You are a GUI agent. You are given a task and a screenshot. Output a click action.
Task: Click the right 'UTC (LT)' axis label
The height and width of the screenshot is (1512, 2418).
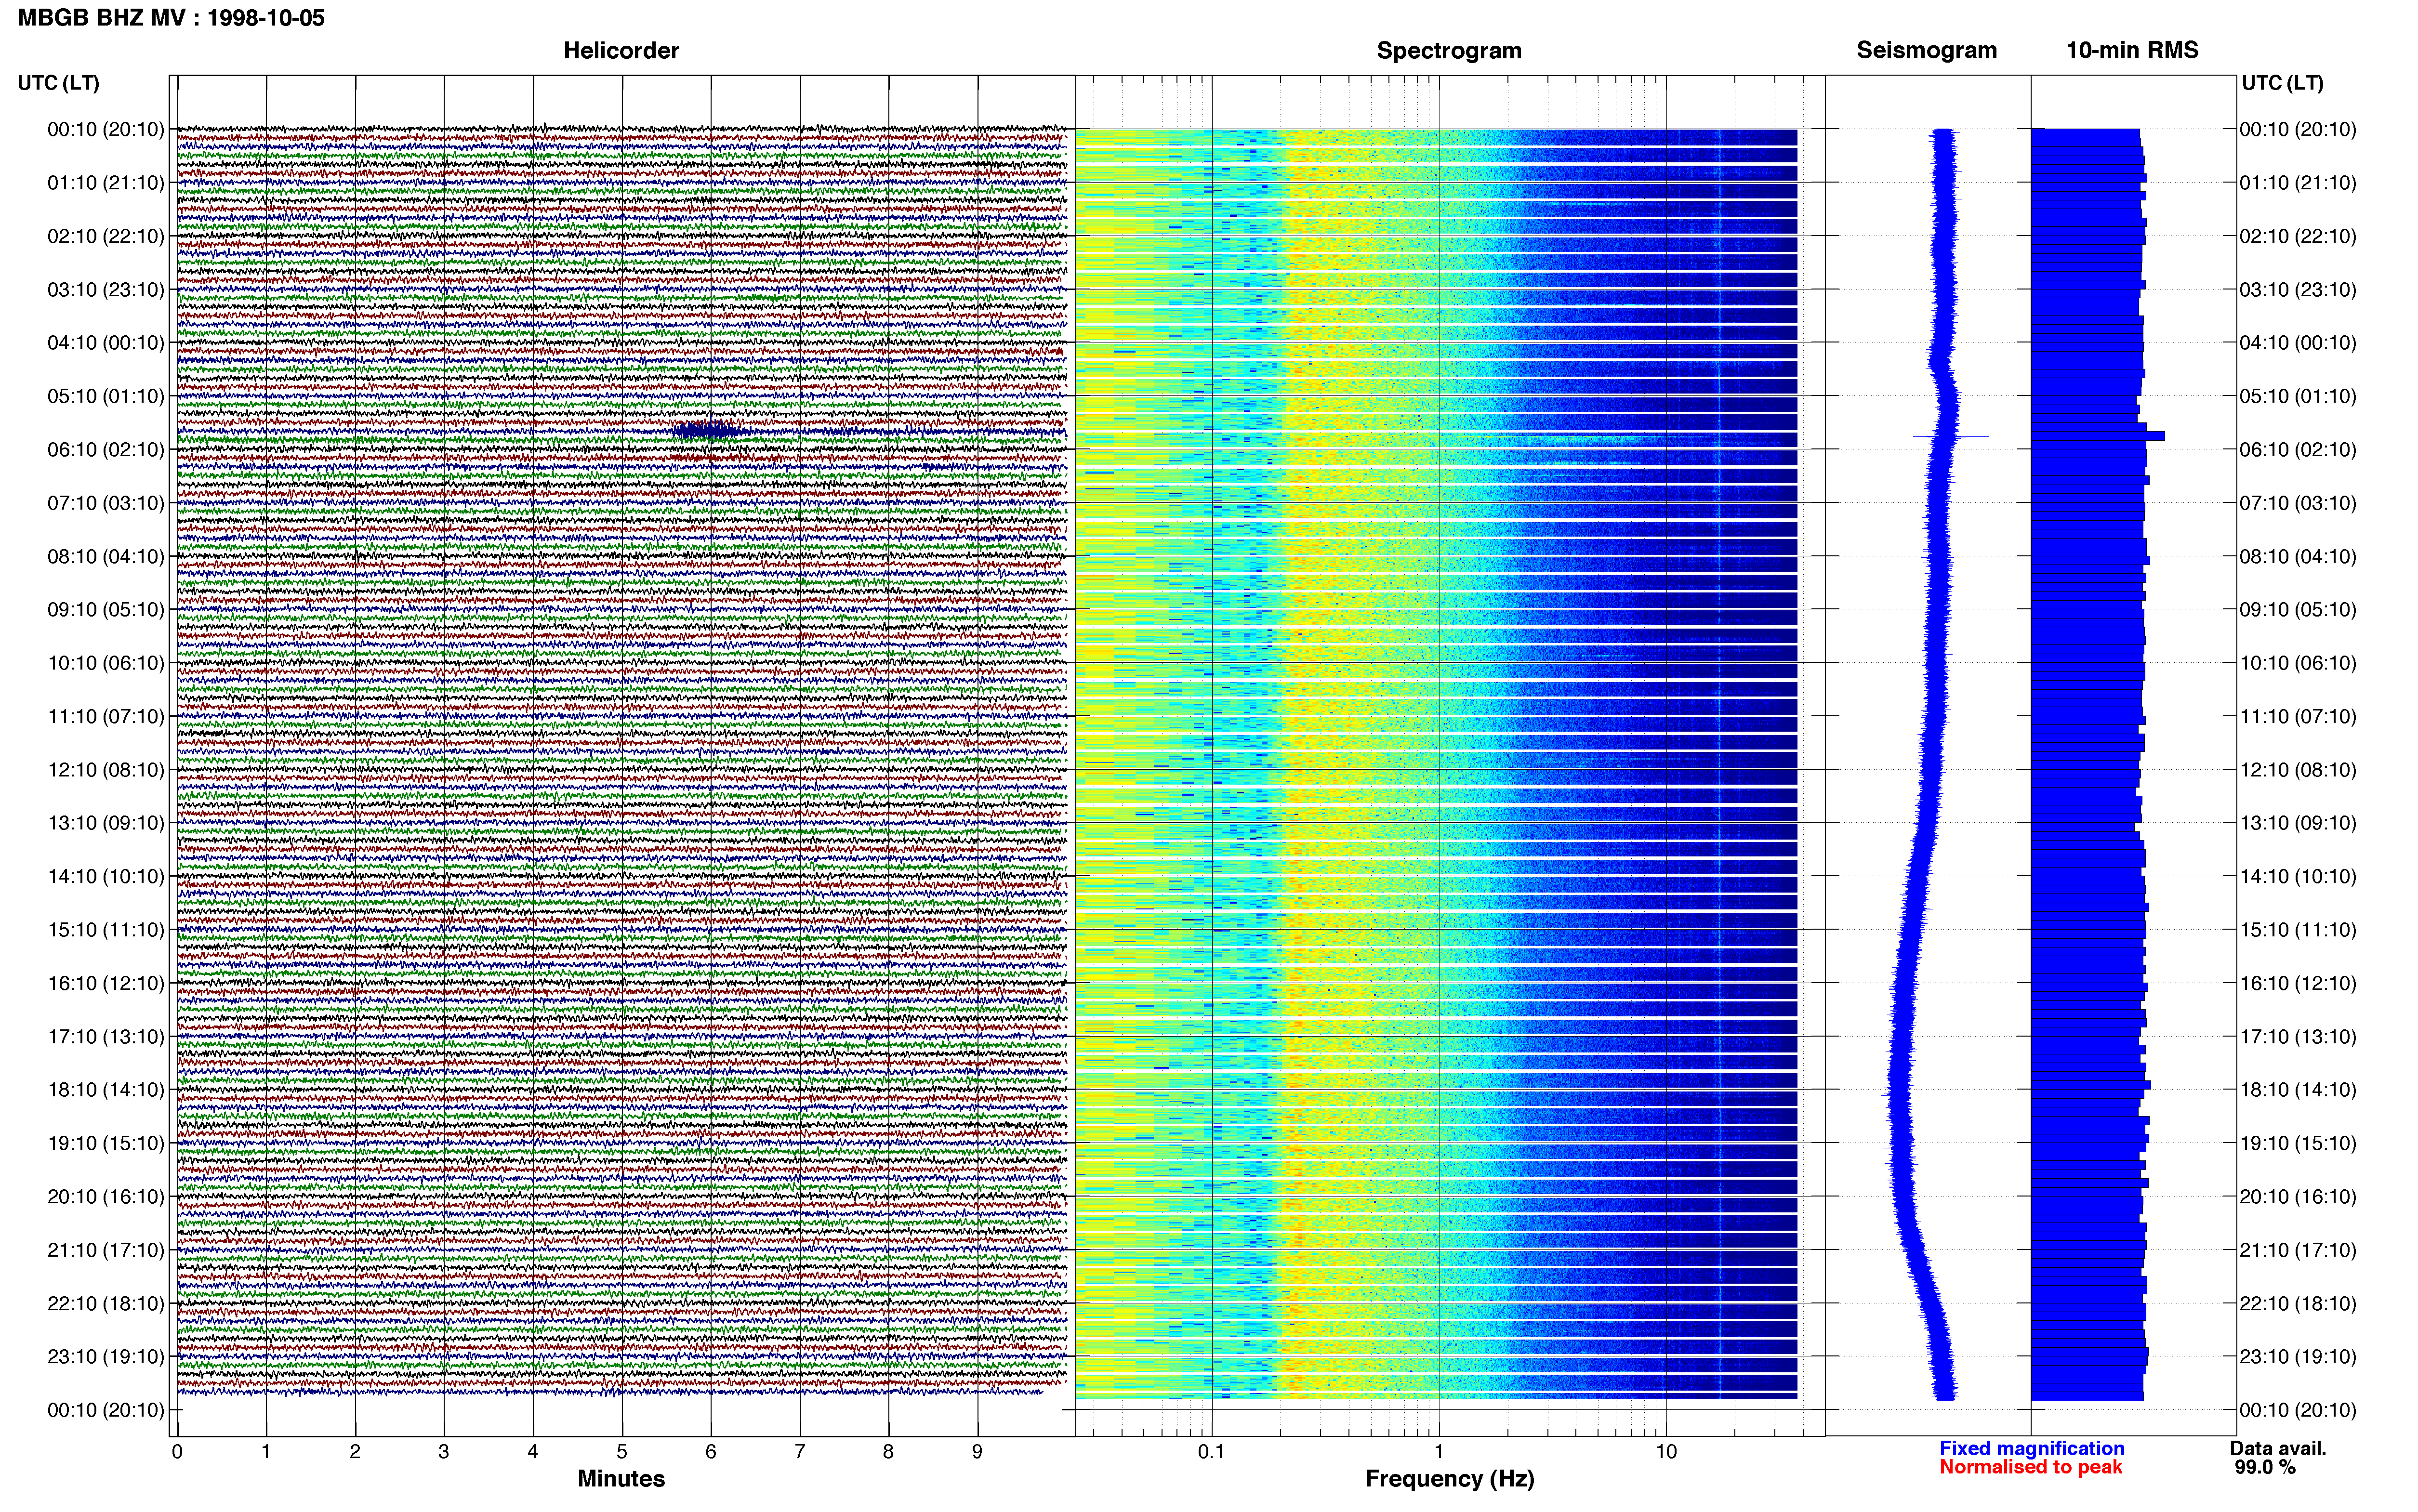point(2282,83)
